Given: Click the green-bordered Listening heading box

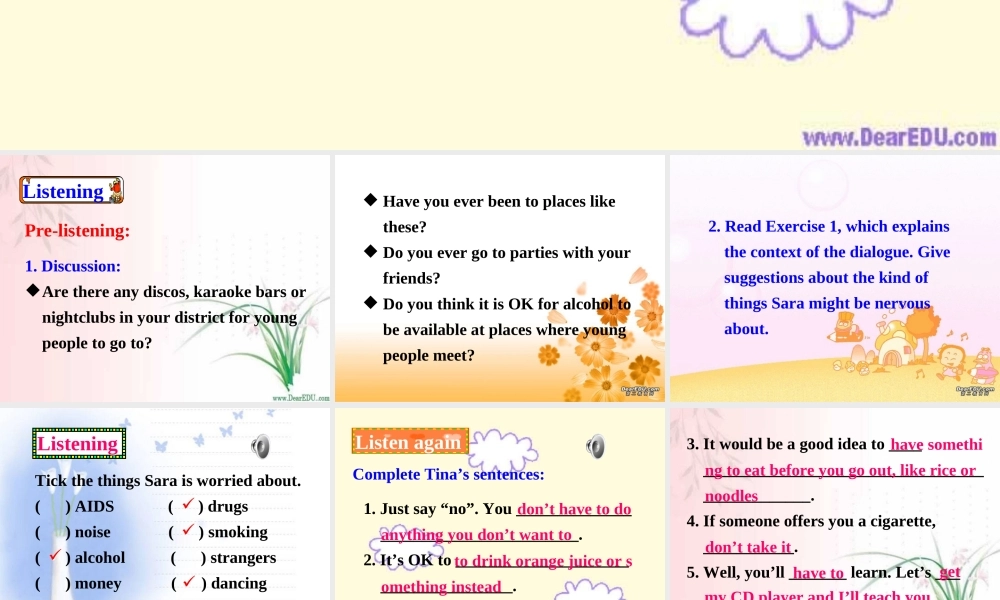Looking at the screenshot, I should pyautogui.click(x=79, y=444).
